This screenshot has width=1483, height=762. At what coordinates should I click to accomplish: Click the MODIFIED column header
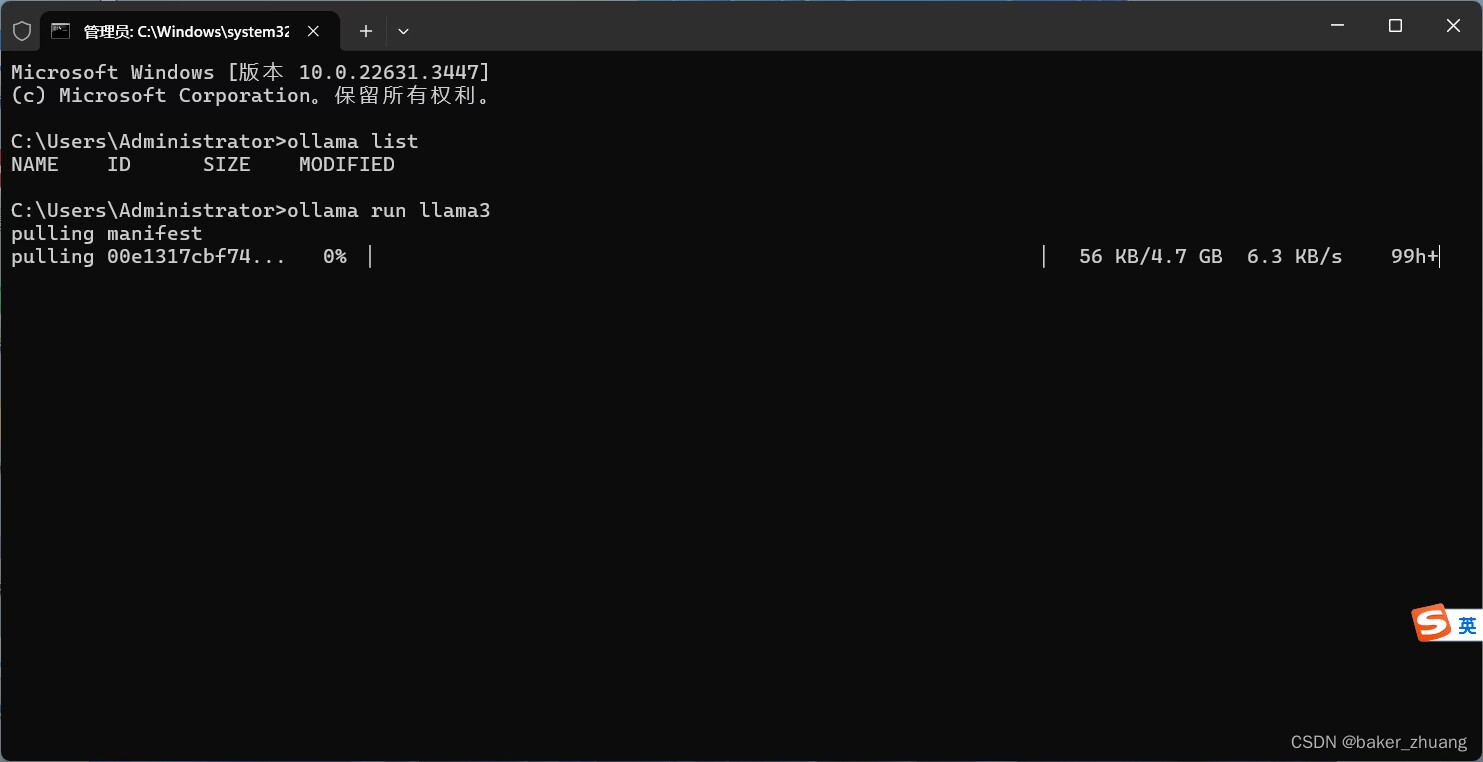[346, 165]
